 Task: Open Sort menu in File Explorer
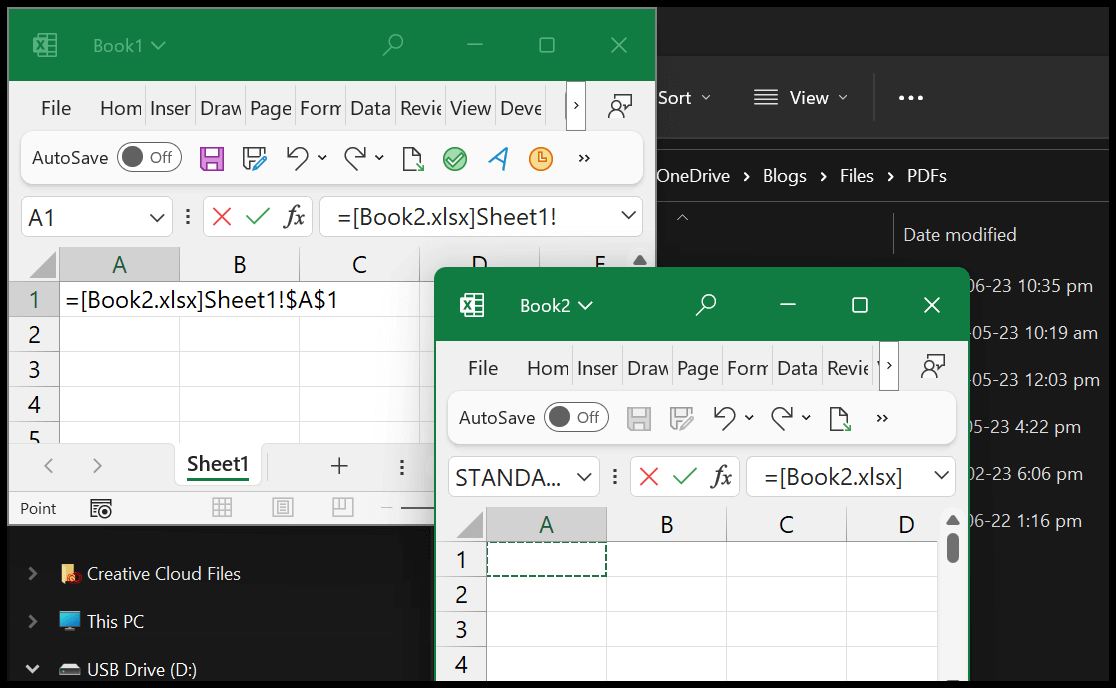click(x=683, y=97)
